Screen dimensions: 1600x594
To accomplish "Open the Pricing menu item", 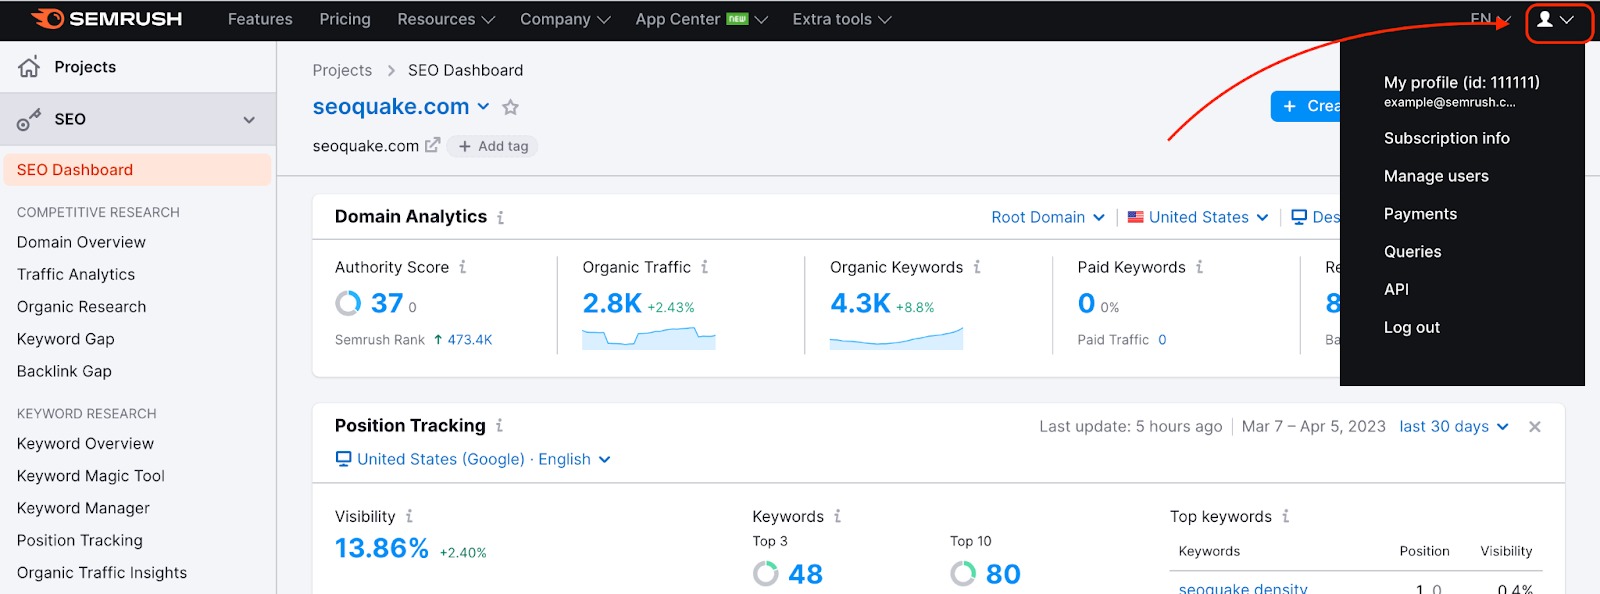I will point(345,19).
